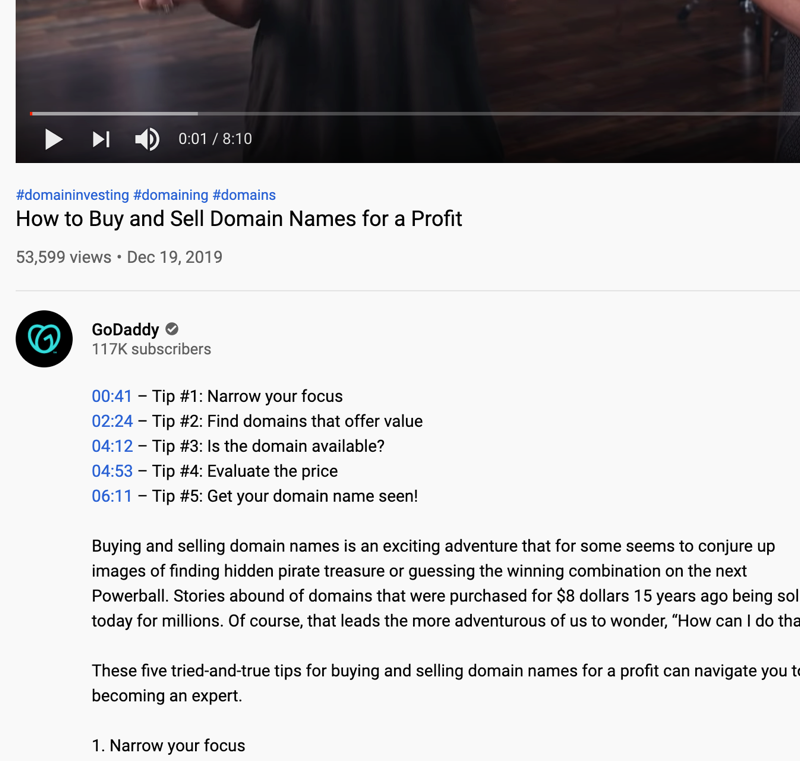Open the #domains hashtag
This screenshot has width=800, height=761.
tap(244, 195)
